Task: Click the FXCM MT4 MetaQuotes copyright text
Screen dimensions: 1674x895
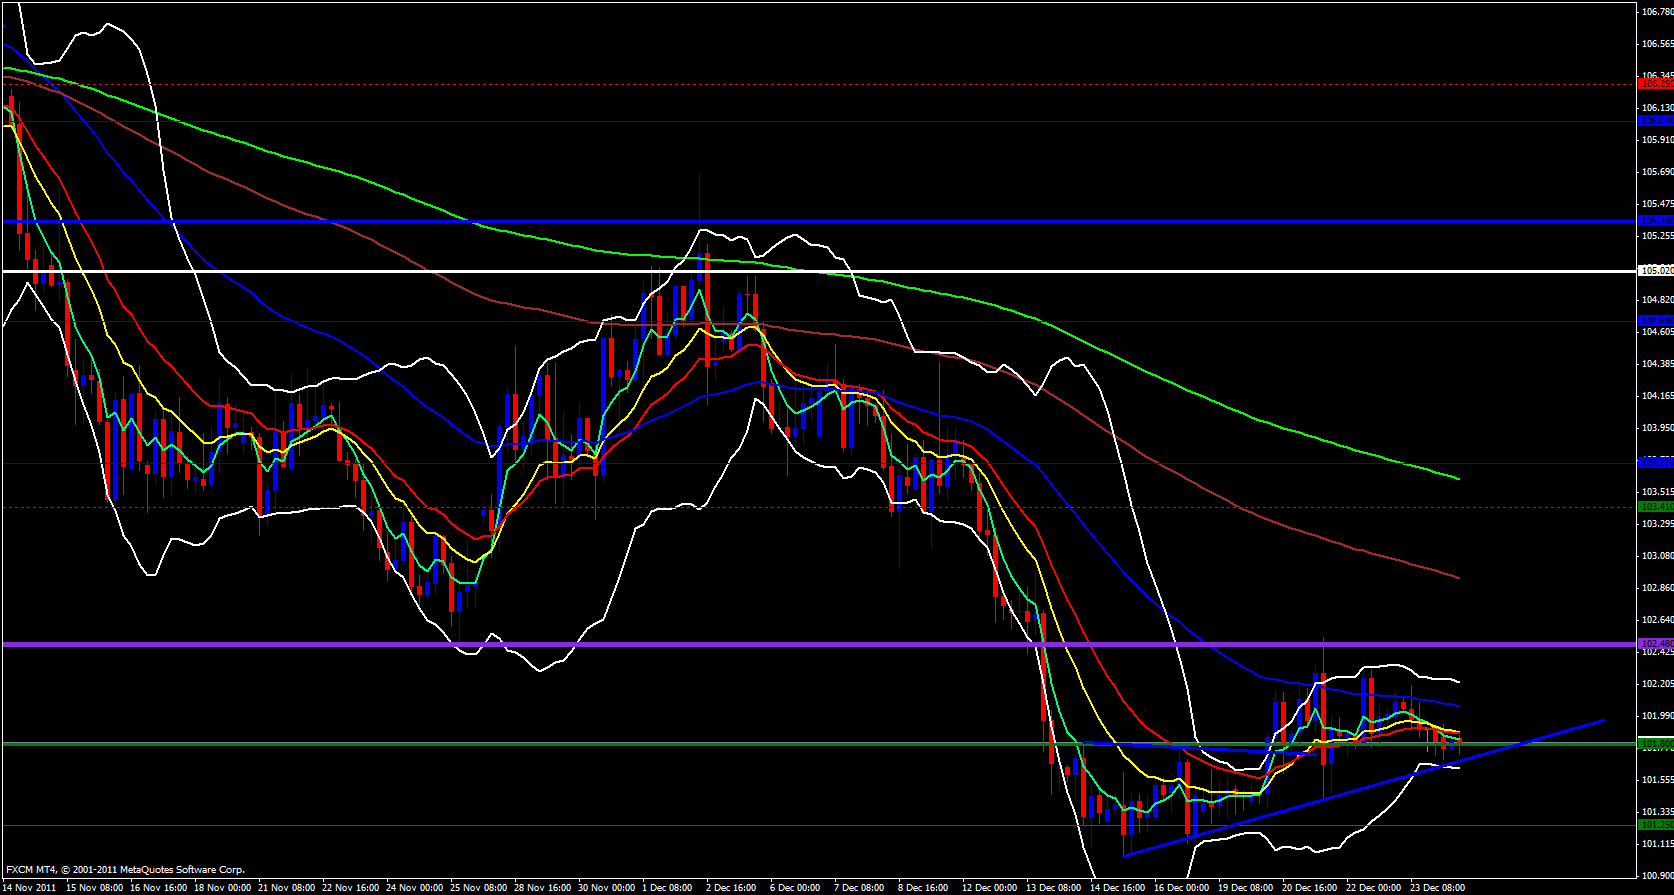Action: (x=125, y=870)
